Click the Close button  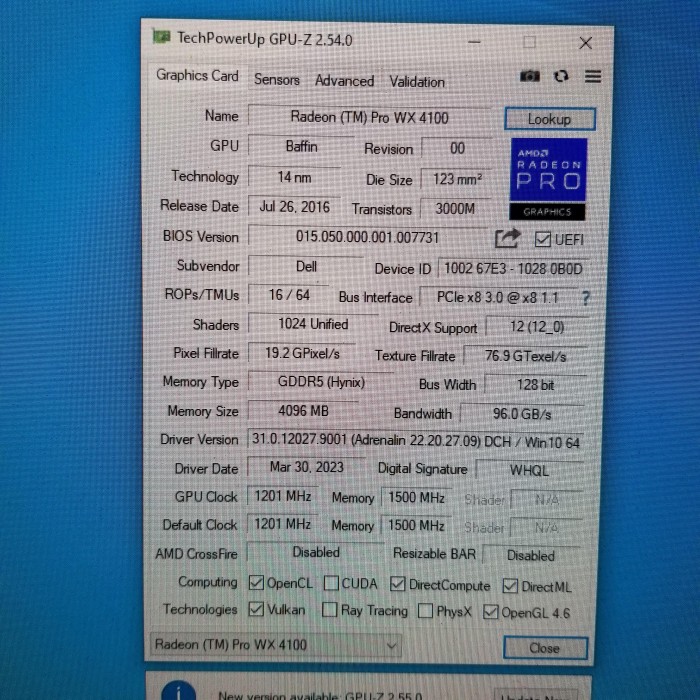pyautogui.click(x=545, y=648)
